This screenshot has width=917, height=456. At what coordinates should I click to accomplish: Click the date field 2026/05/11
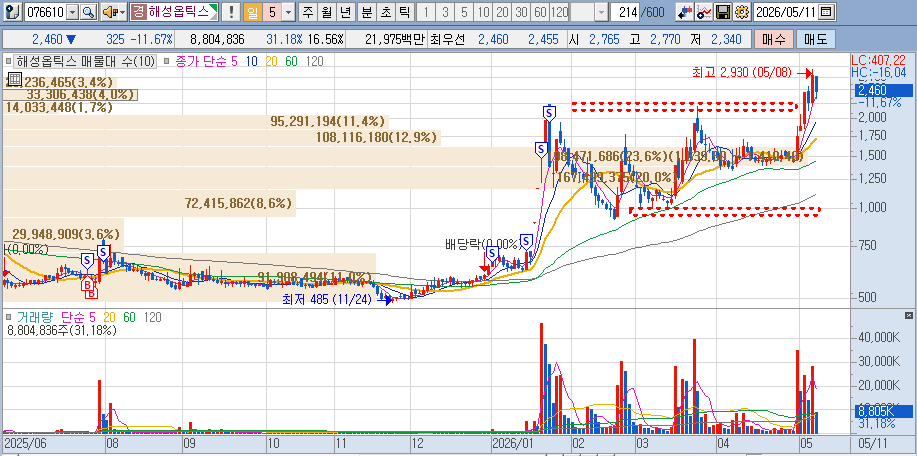[x=787, y=11]
